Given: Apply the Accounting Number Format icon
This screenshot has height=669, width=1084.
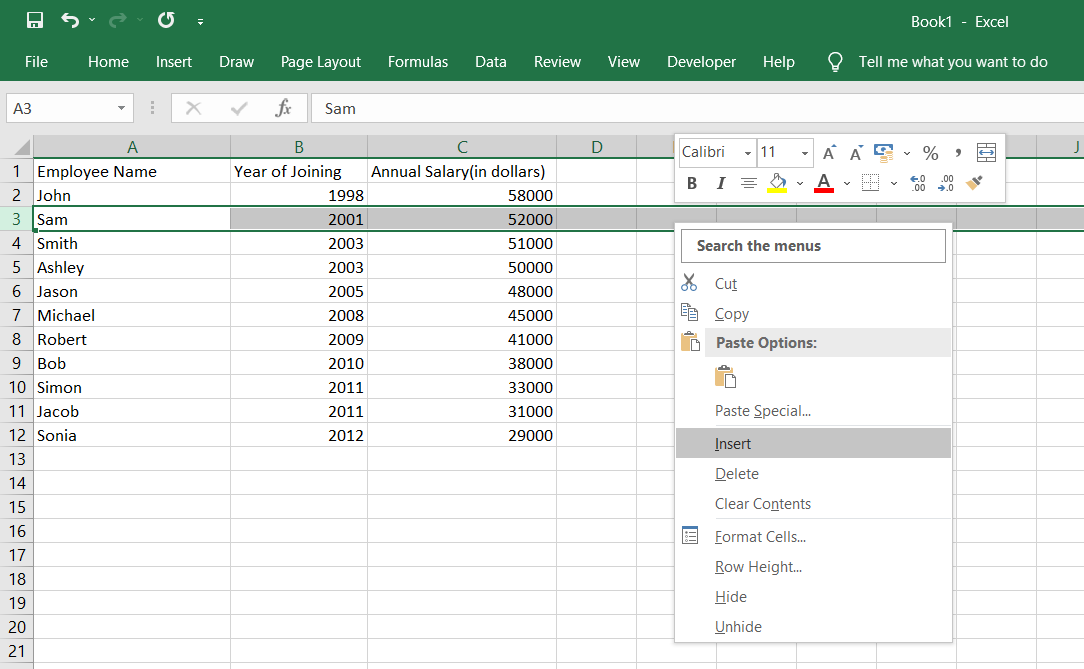Looking at the screenshot, I should point(885,153).
